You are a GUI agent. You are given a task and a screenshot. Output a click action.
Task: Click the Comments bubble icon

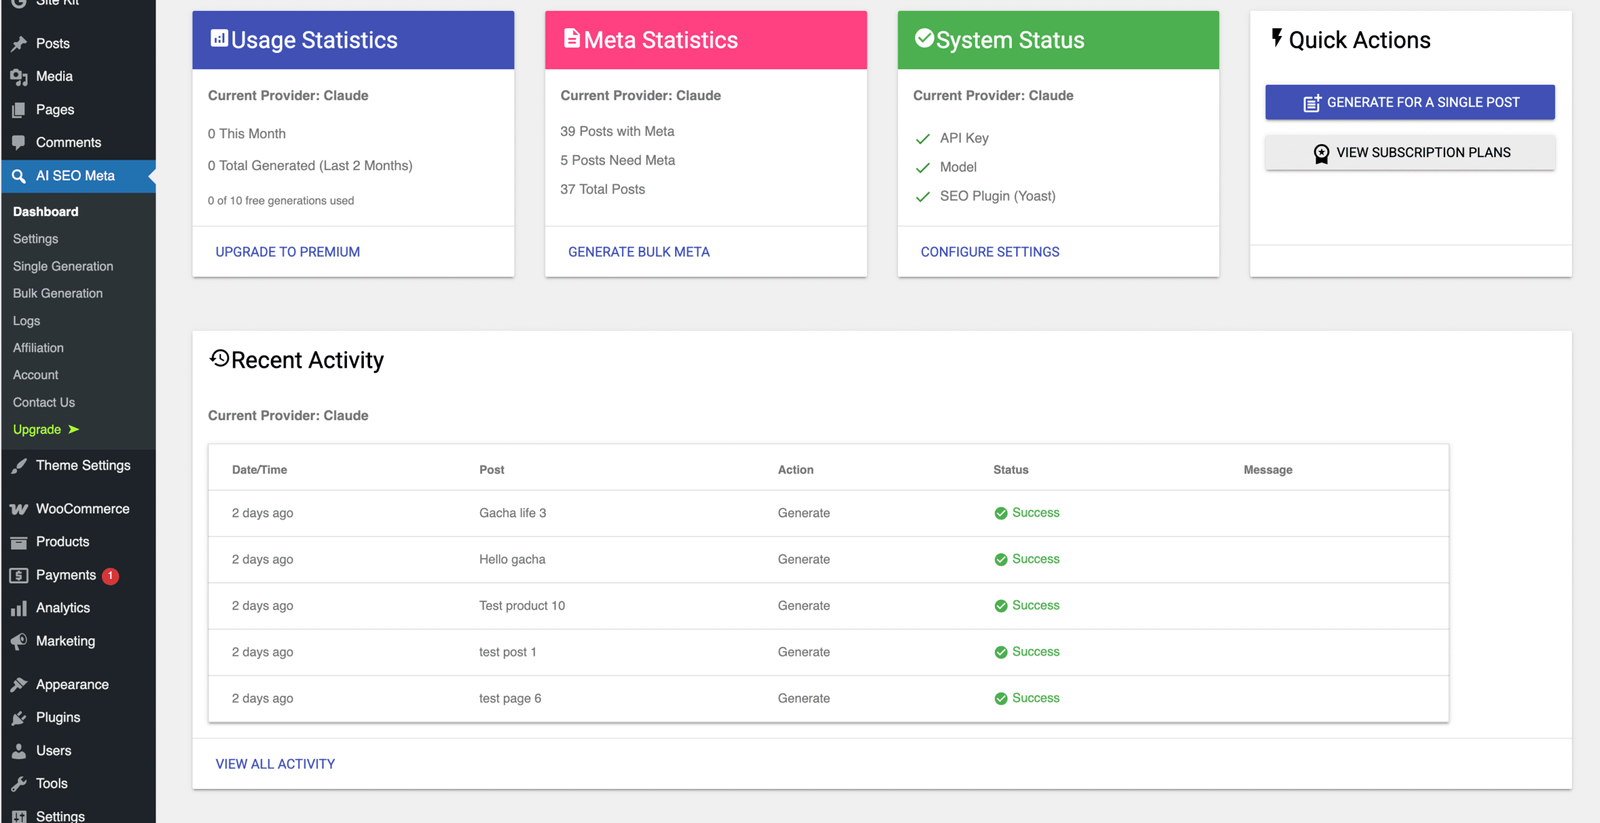coord(19,143)
